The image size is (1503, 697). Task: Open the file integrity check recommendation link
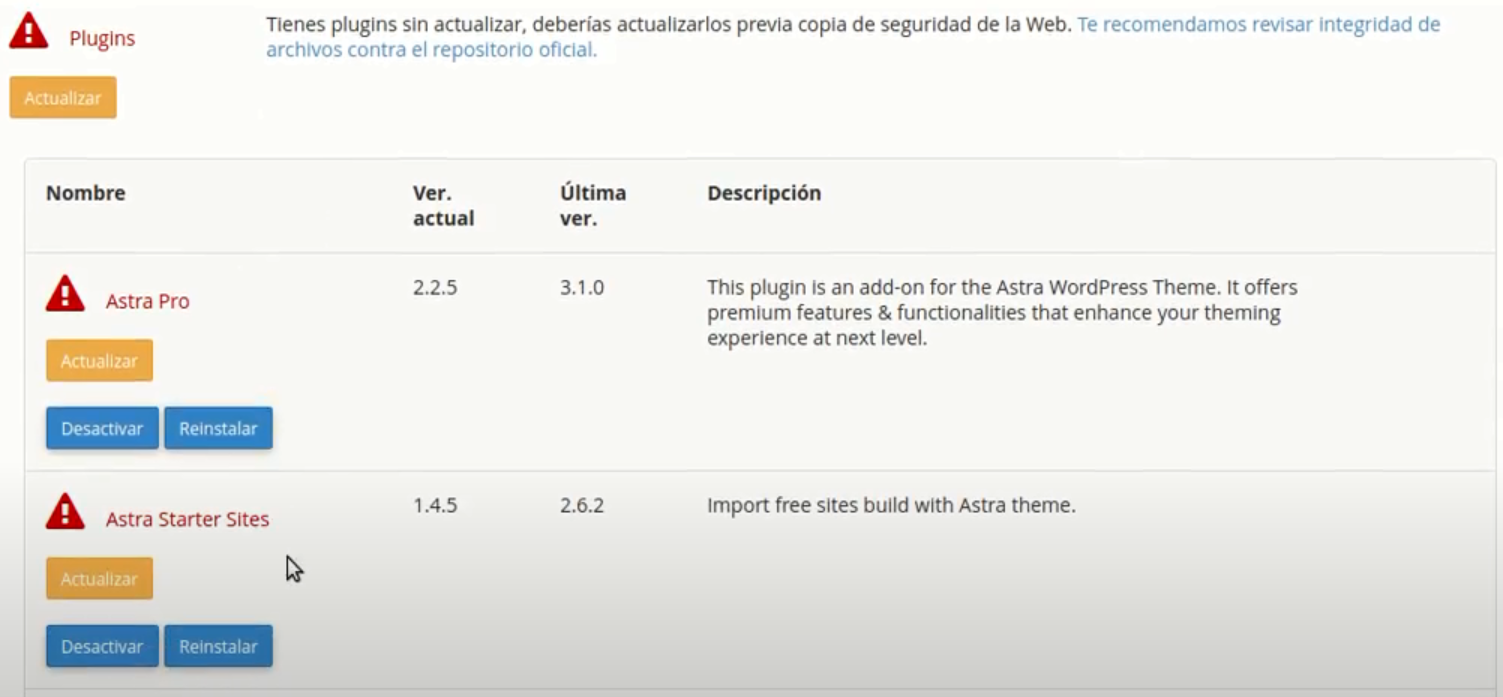(x=853, y=36)
